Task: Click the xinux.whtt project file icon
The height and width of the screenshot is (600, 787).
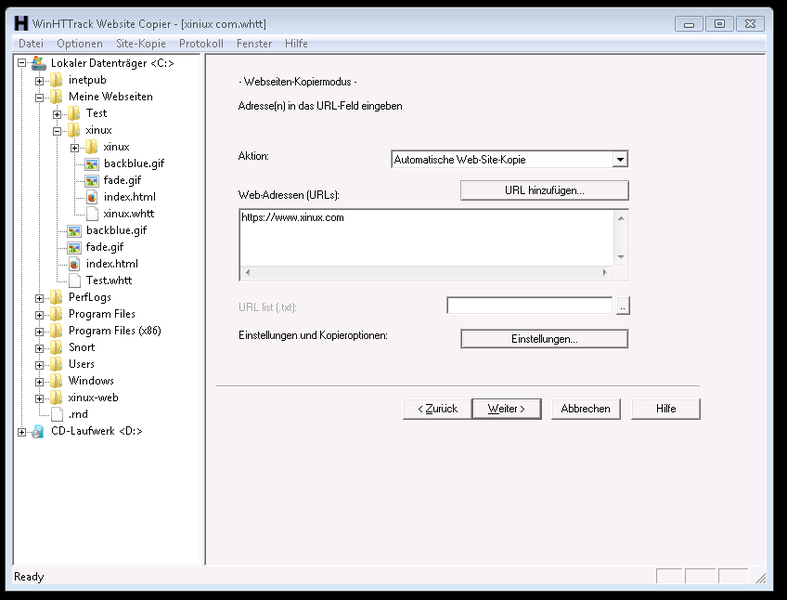Action: click(x=92, y=213)
